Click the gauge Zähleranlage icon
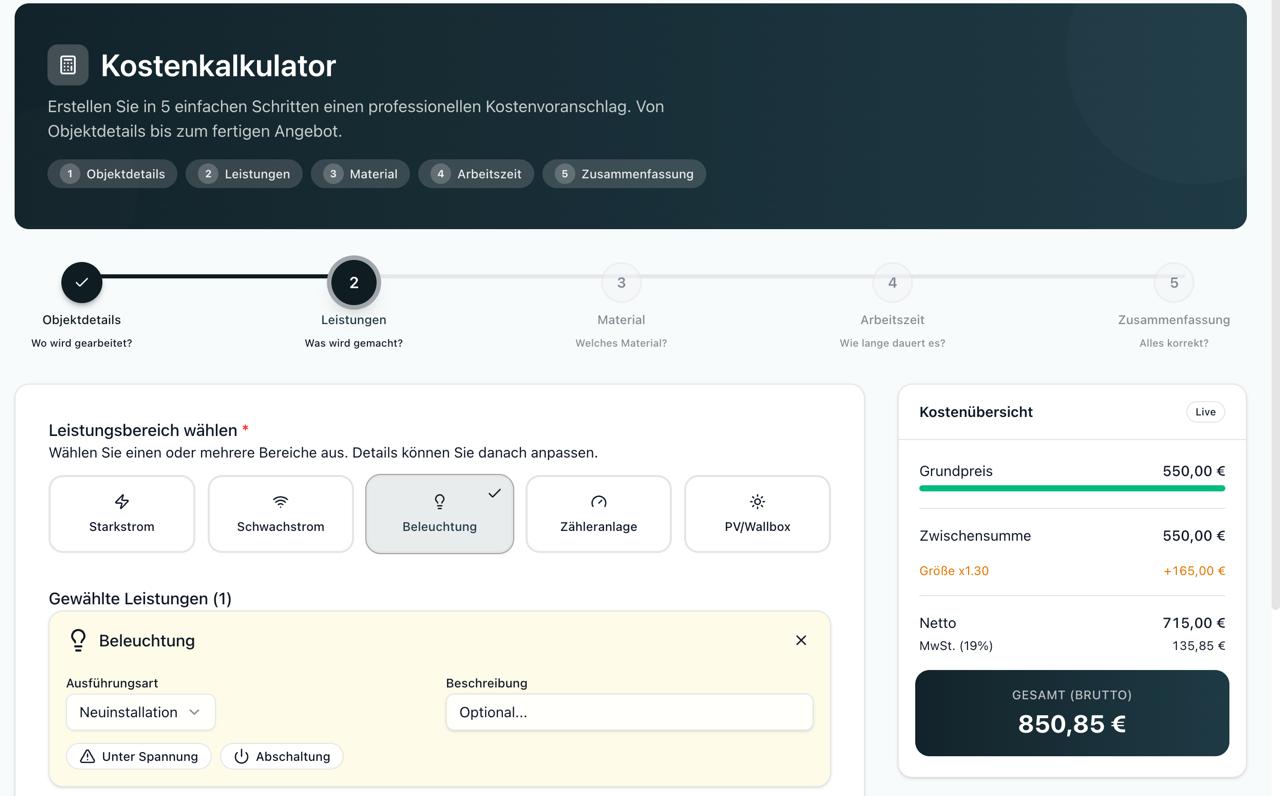This screenshot has width=1280, height=796. [599, 501]
